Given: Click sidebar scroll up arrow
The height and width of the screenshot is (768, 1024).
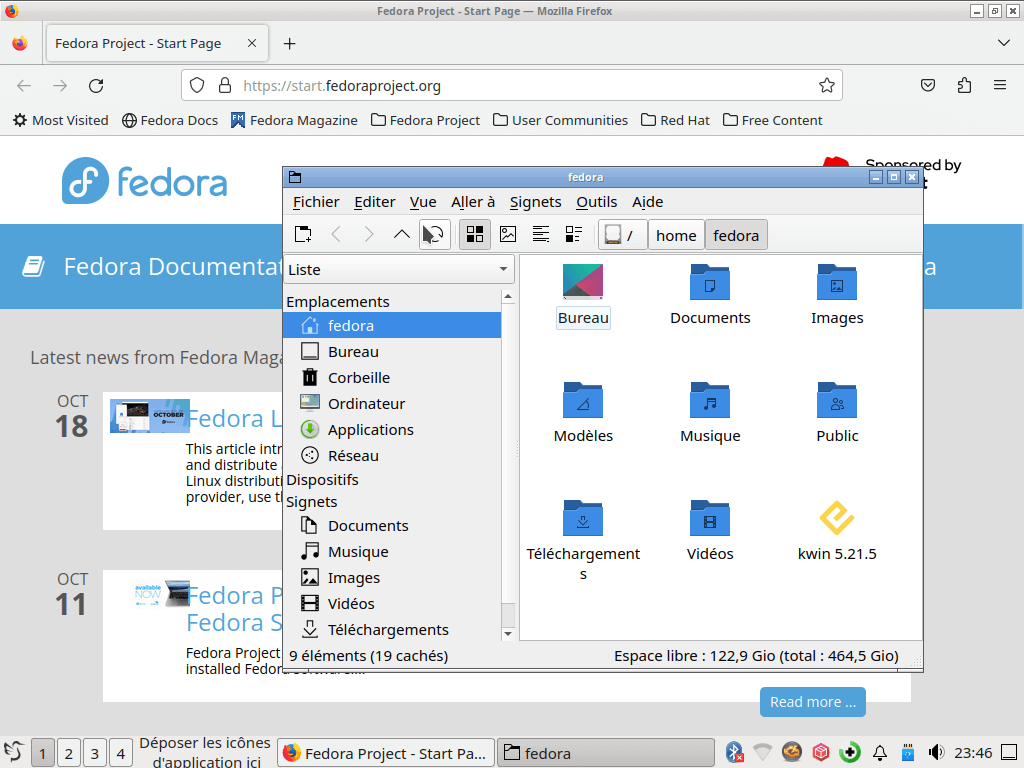Looking at the screenshot, I should coord(508,297).
